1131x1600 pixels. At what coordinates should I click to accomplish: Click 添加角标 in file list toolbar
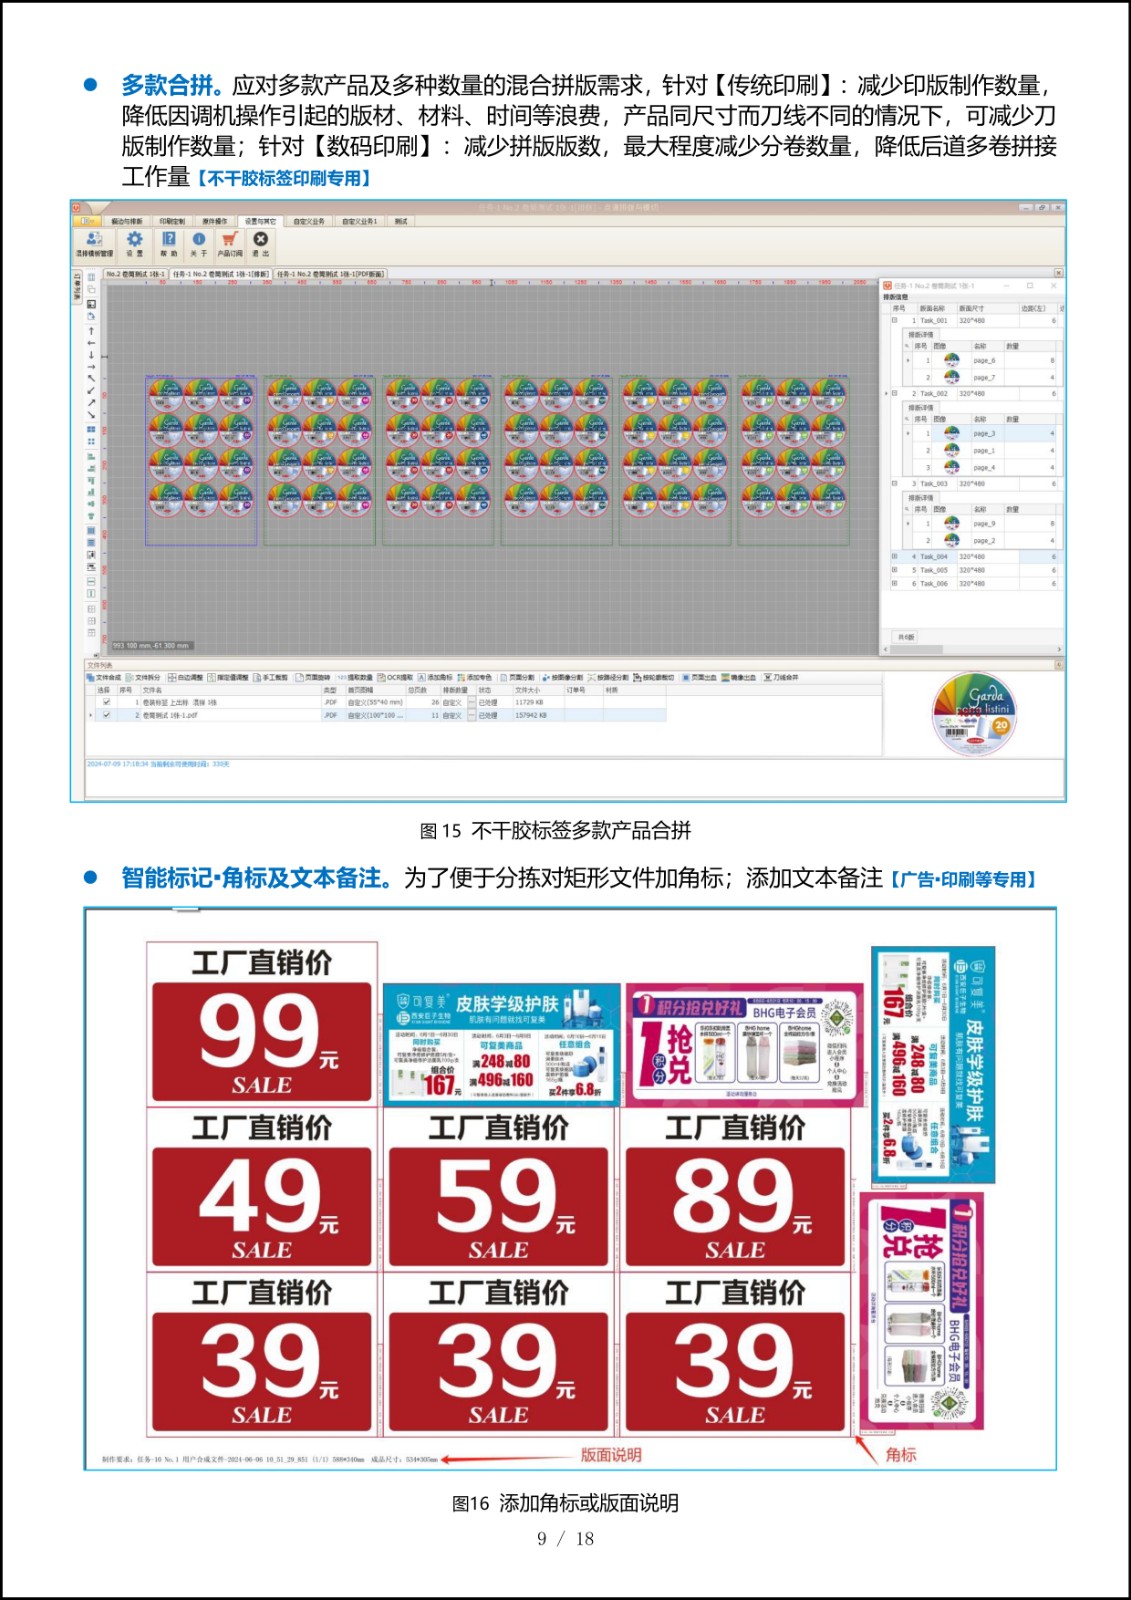point(436,677)
